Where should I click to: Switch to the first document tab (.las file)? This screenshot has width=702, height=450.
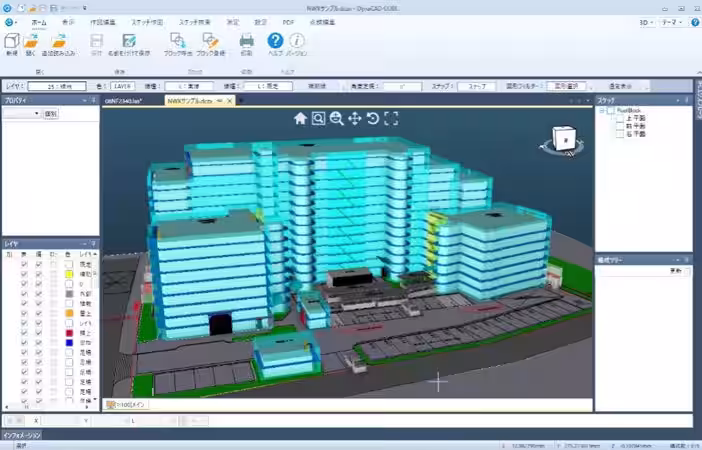124,101
